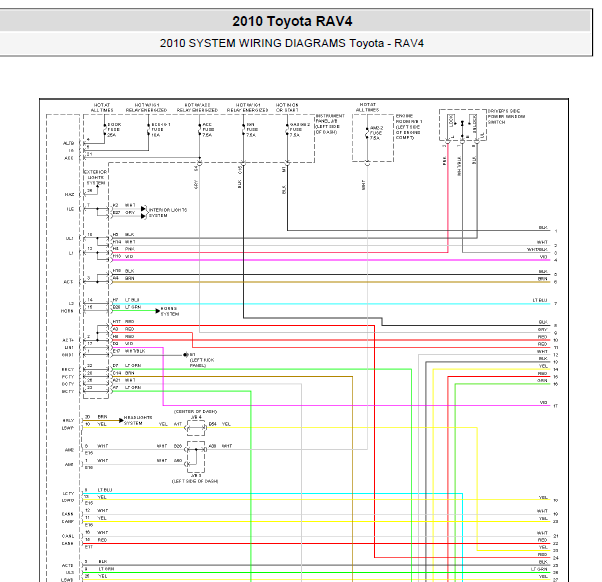Click the E17 WHT/BLK connector label
Image resolution: width=602 pixels, height=582 pixels.
pyautogui.click(x=129, y=351)
